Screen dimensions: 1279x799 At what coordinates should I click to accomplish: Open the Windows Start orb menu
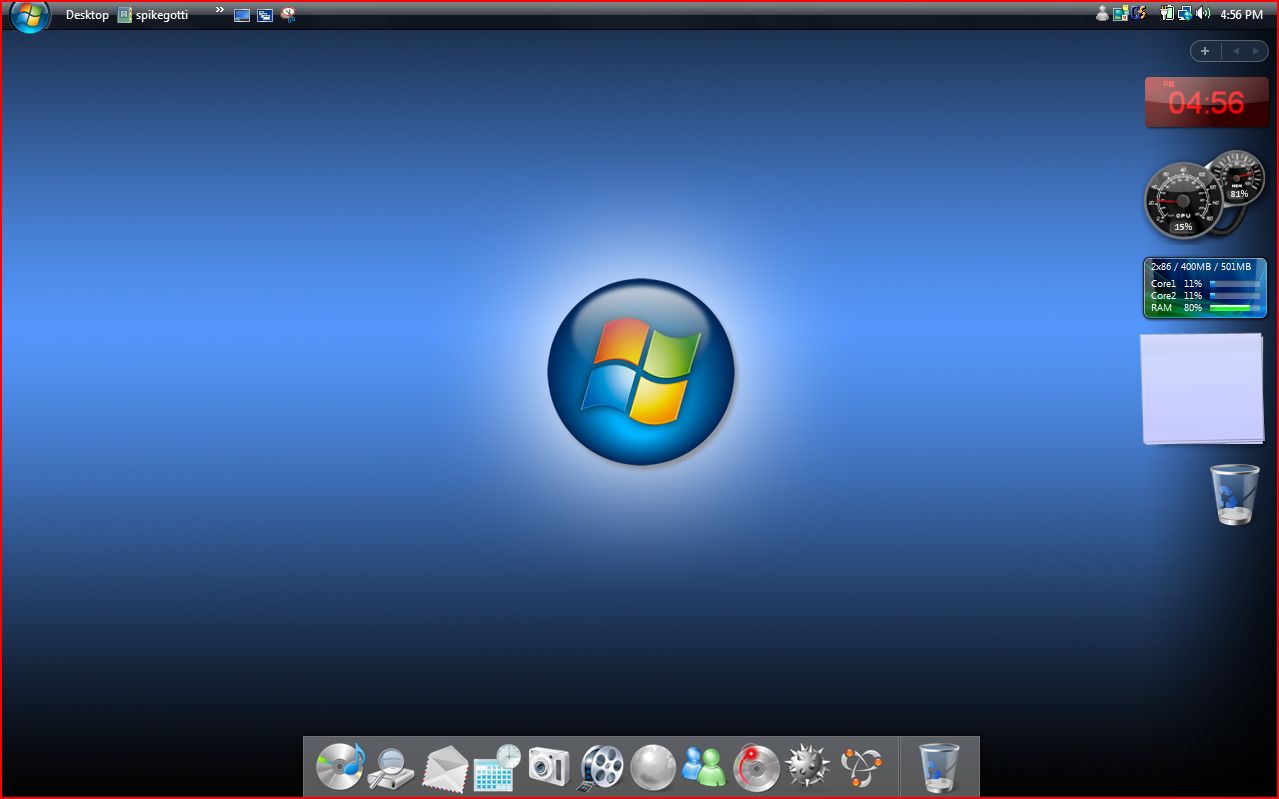(x=30, y=15)
